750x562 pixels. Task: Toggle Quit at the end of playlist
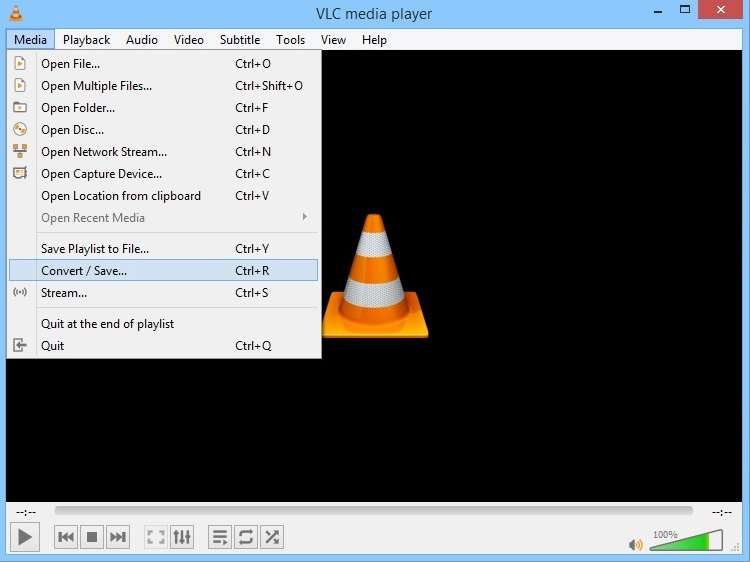click(x=164, y=324)
